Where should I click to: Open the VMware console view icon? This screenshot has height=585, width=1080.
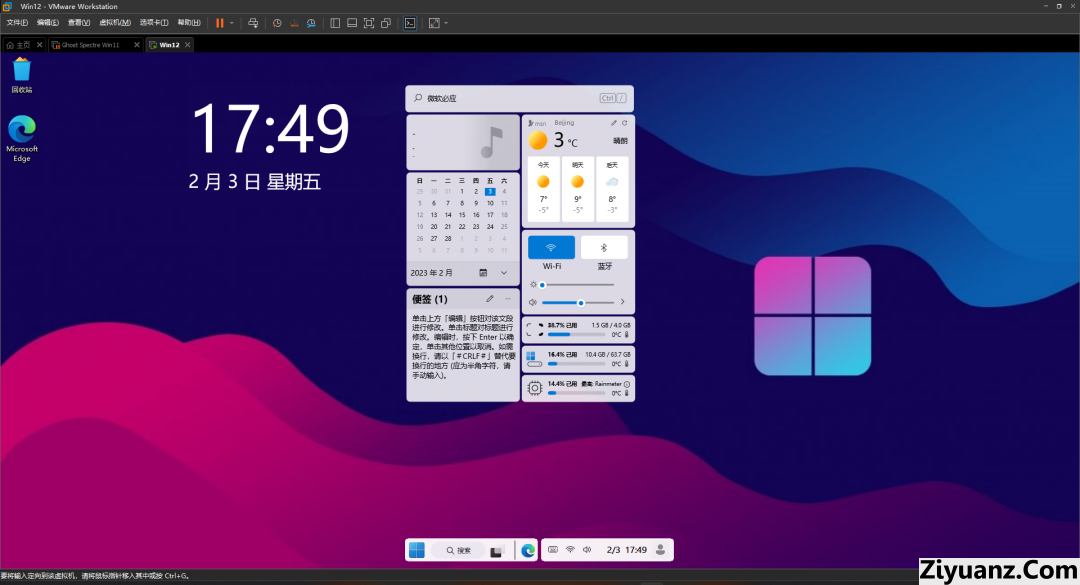click(x=410, y=22)
